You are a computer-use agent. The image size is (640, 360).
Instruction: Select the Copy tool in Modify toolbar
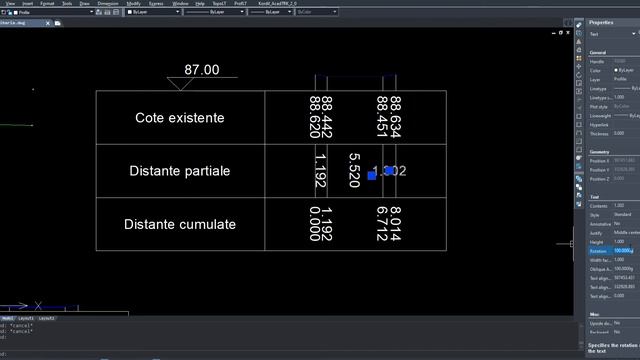coord(579,33)
